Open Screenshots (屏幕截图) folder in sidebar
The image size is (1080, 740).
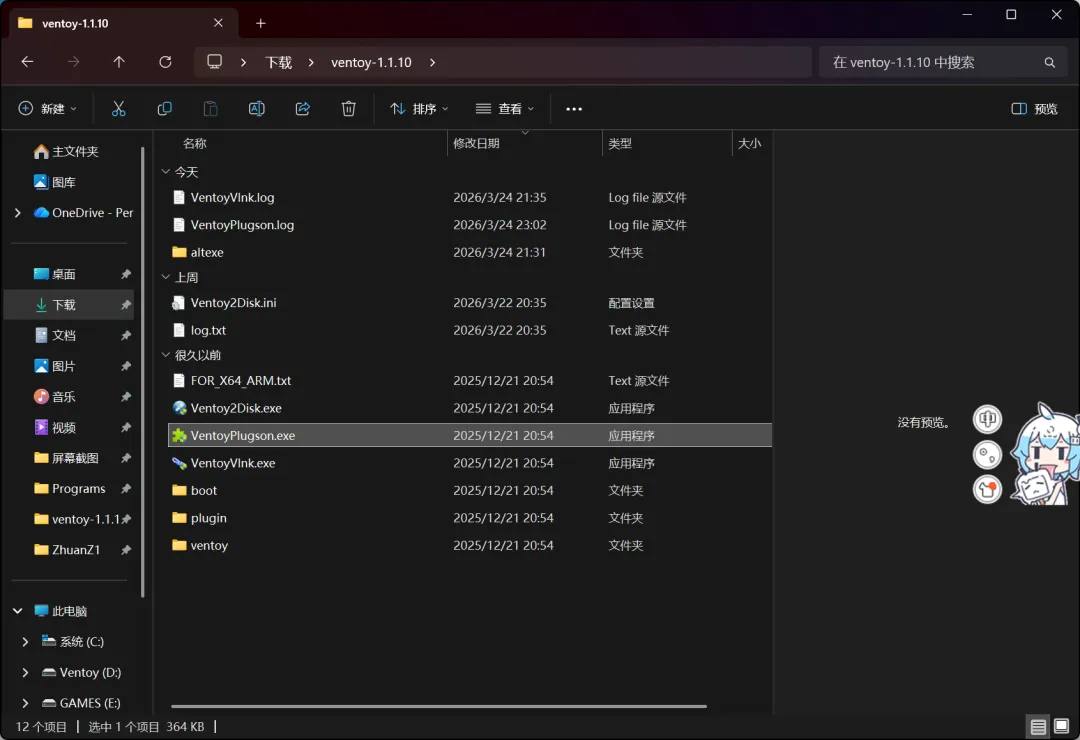point(67,458)
